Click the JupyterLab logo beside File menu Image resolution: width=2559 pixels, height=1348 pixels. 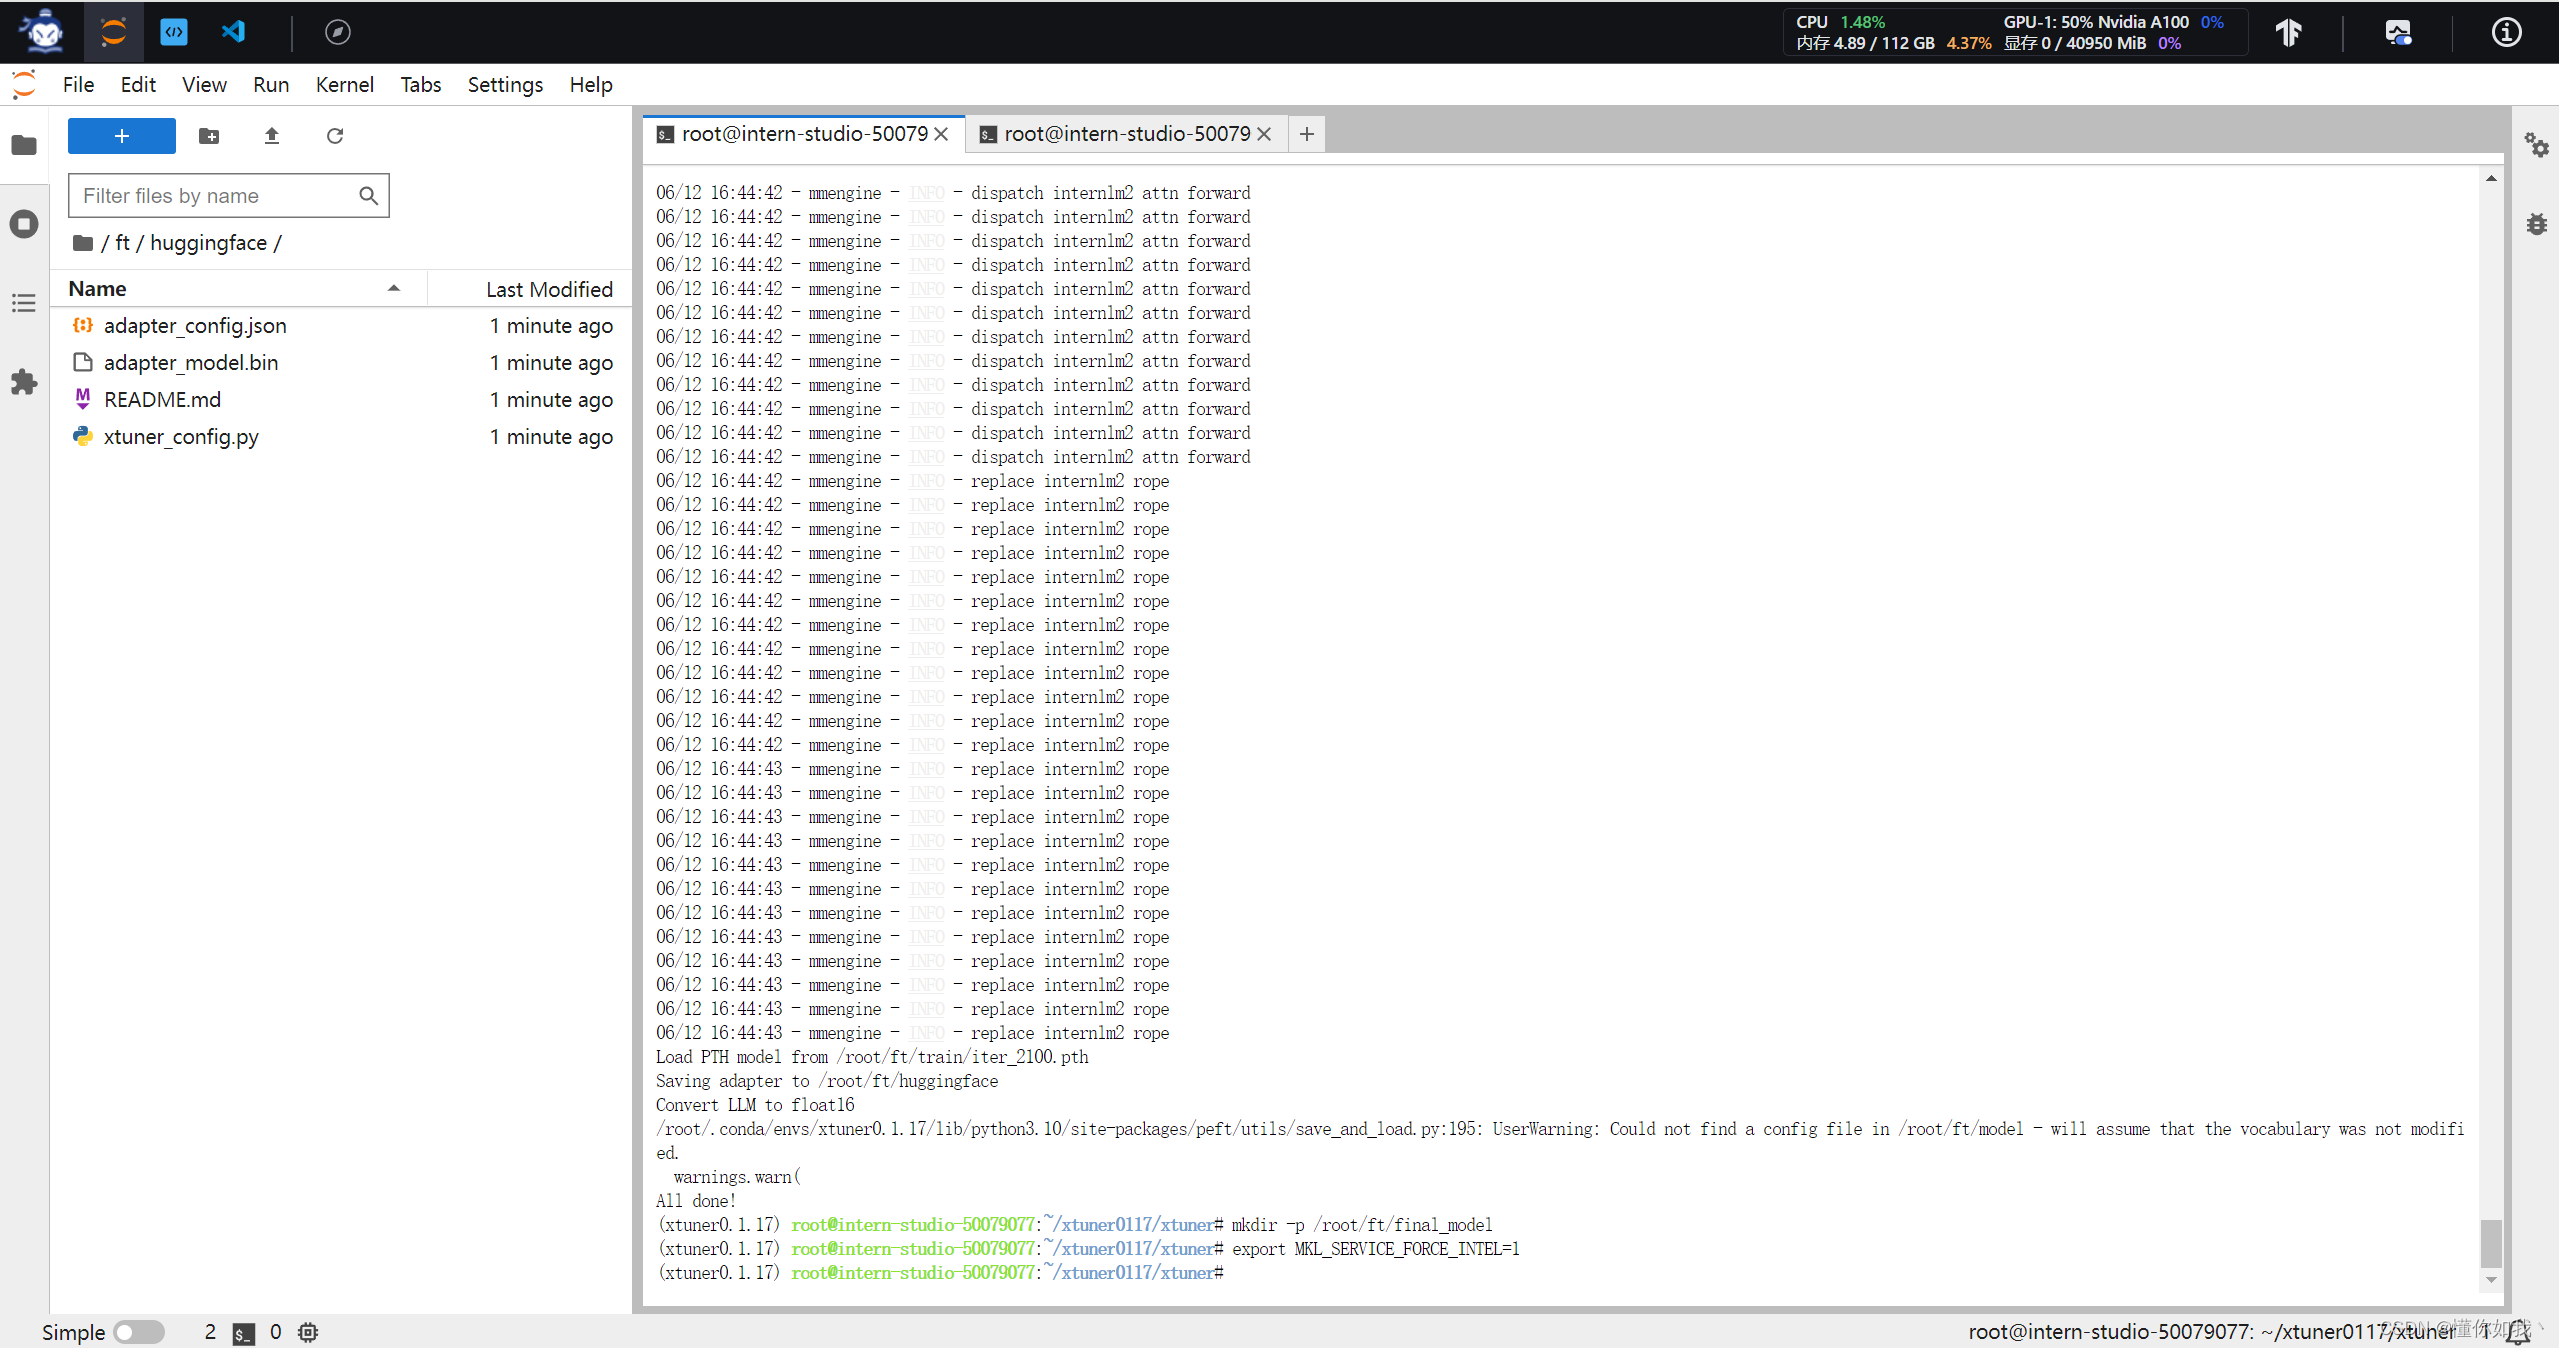(24, 85)
